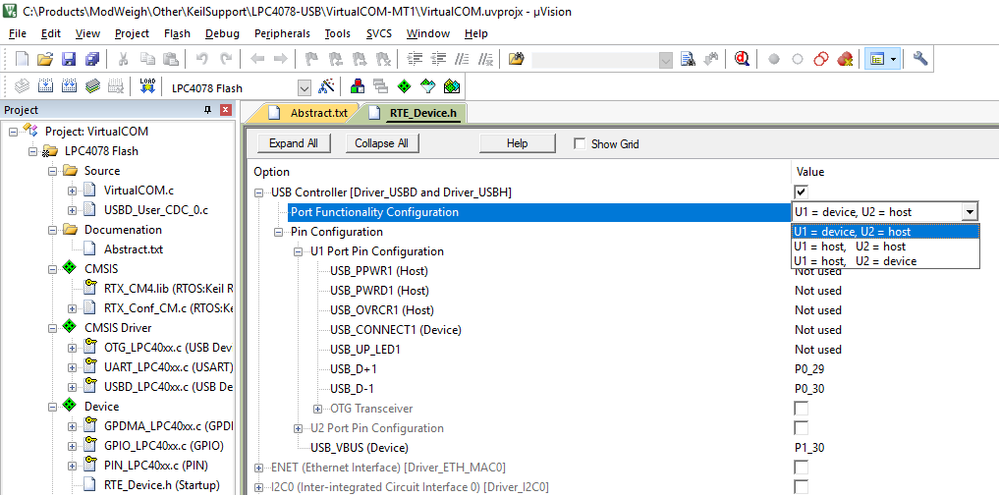Select USBD_User_CDC_0.c in project tree
The image size is (999, 495).
(x=156, y=210)
